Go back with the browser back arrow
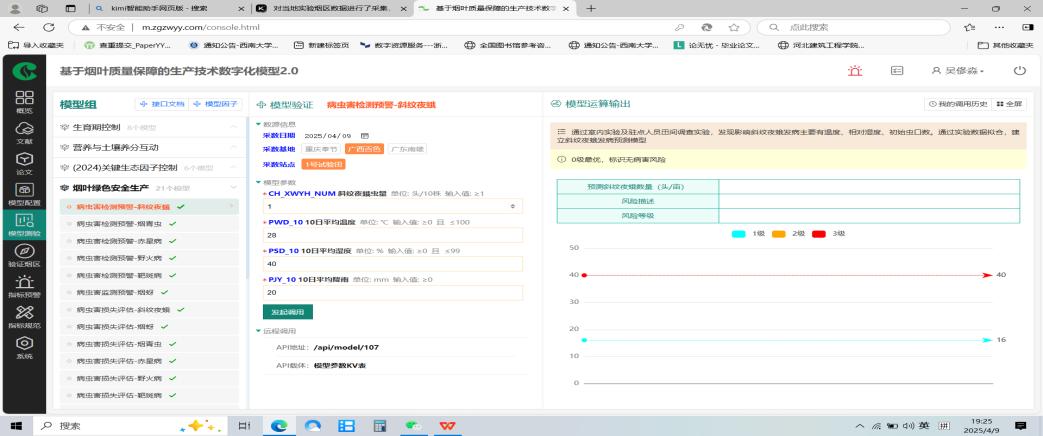 coord(19,27)
